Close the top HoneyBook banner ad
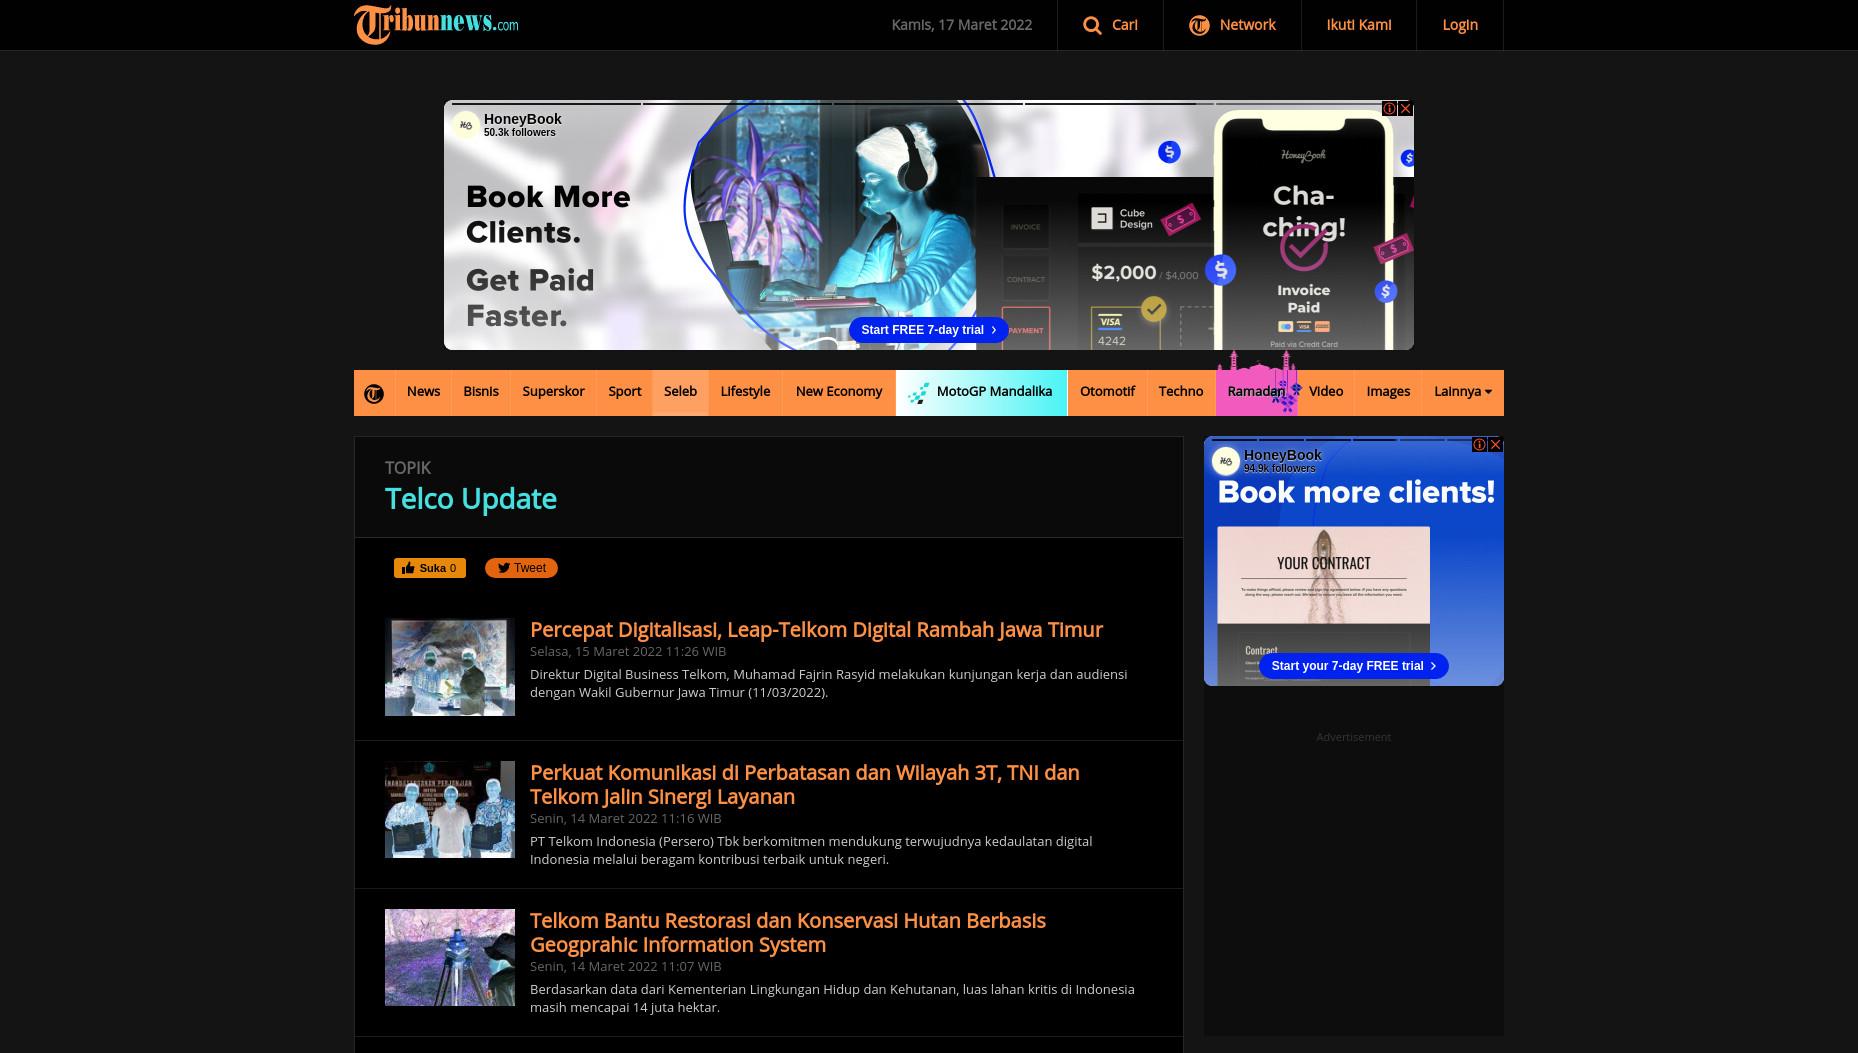 click(x=1406, y=108)
